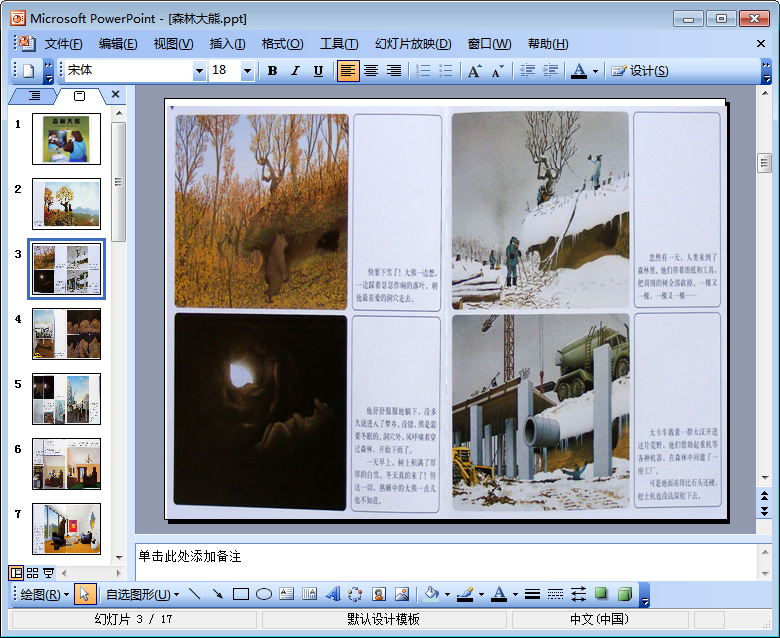Viewport: 780px width, 638px height.
Task: Toggle Italic formatting
Action: tap(295, 71)
